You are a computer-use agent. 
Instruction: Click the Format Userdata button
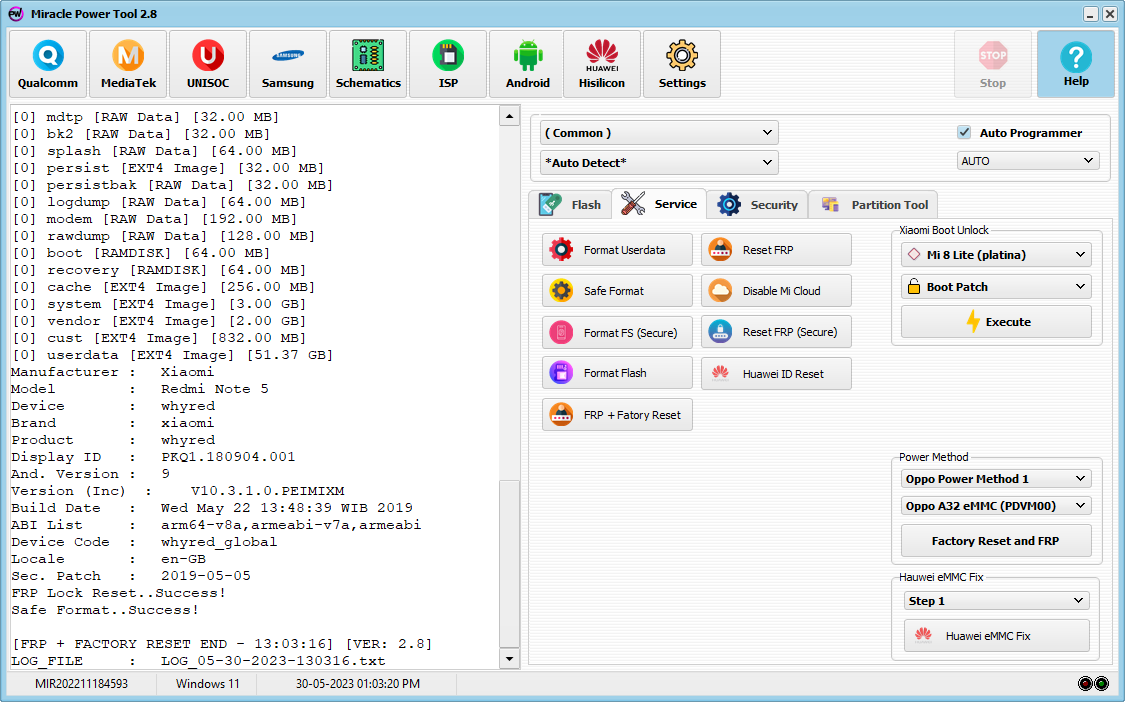618,250
